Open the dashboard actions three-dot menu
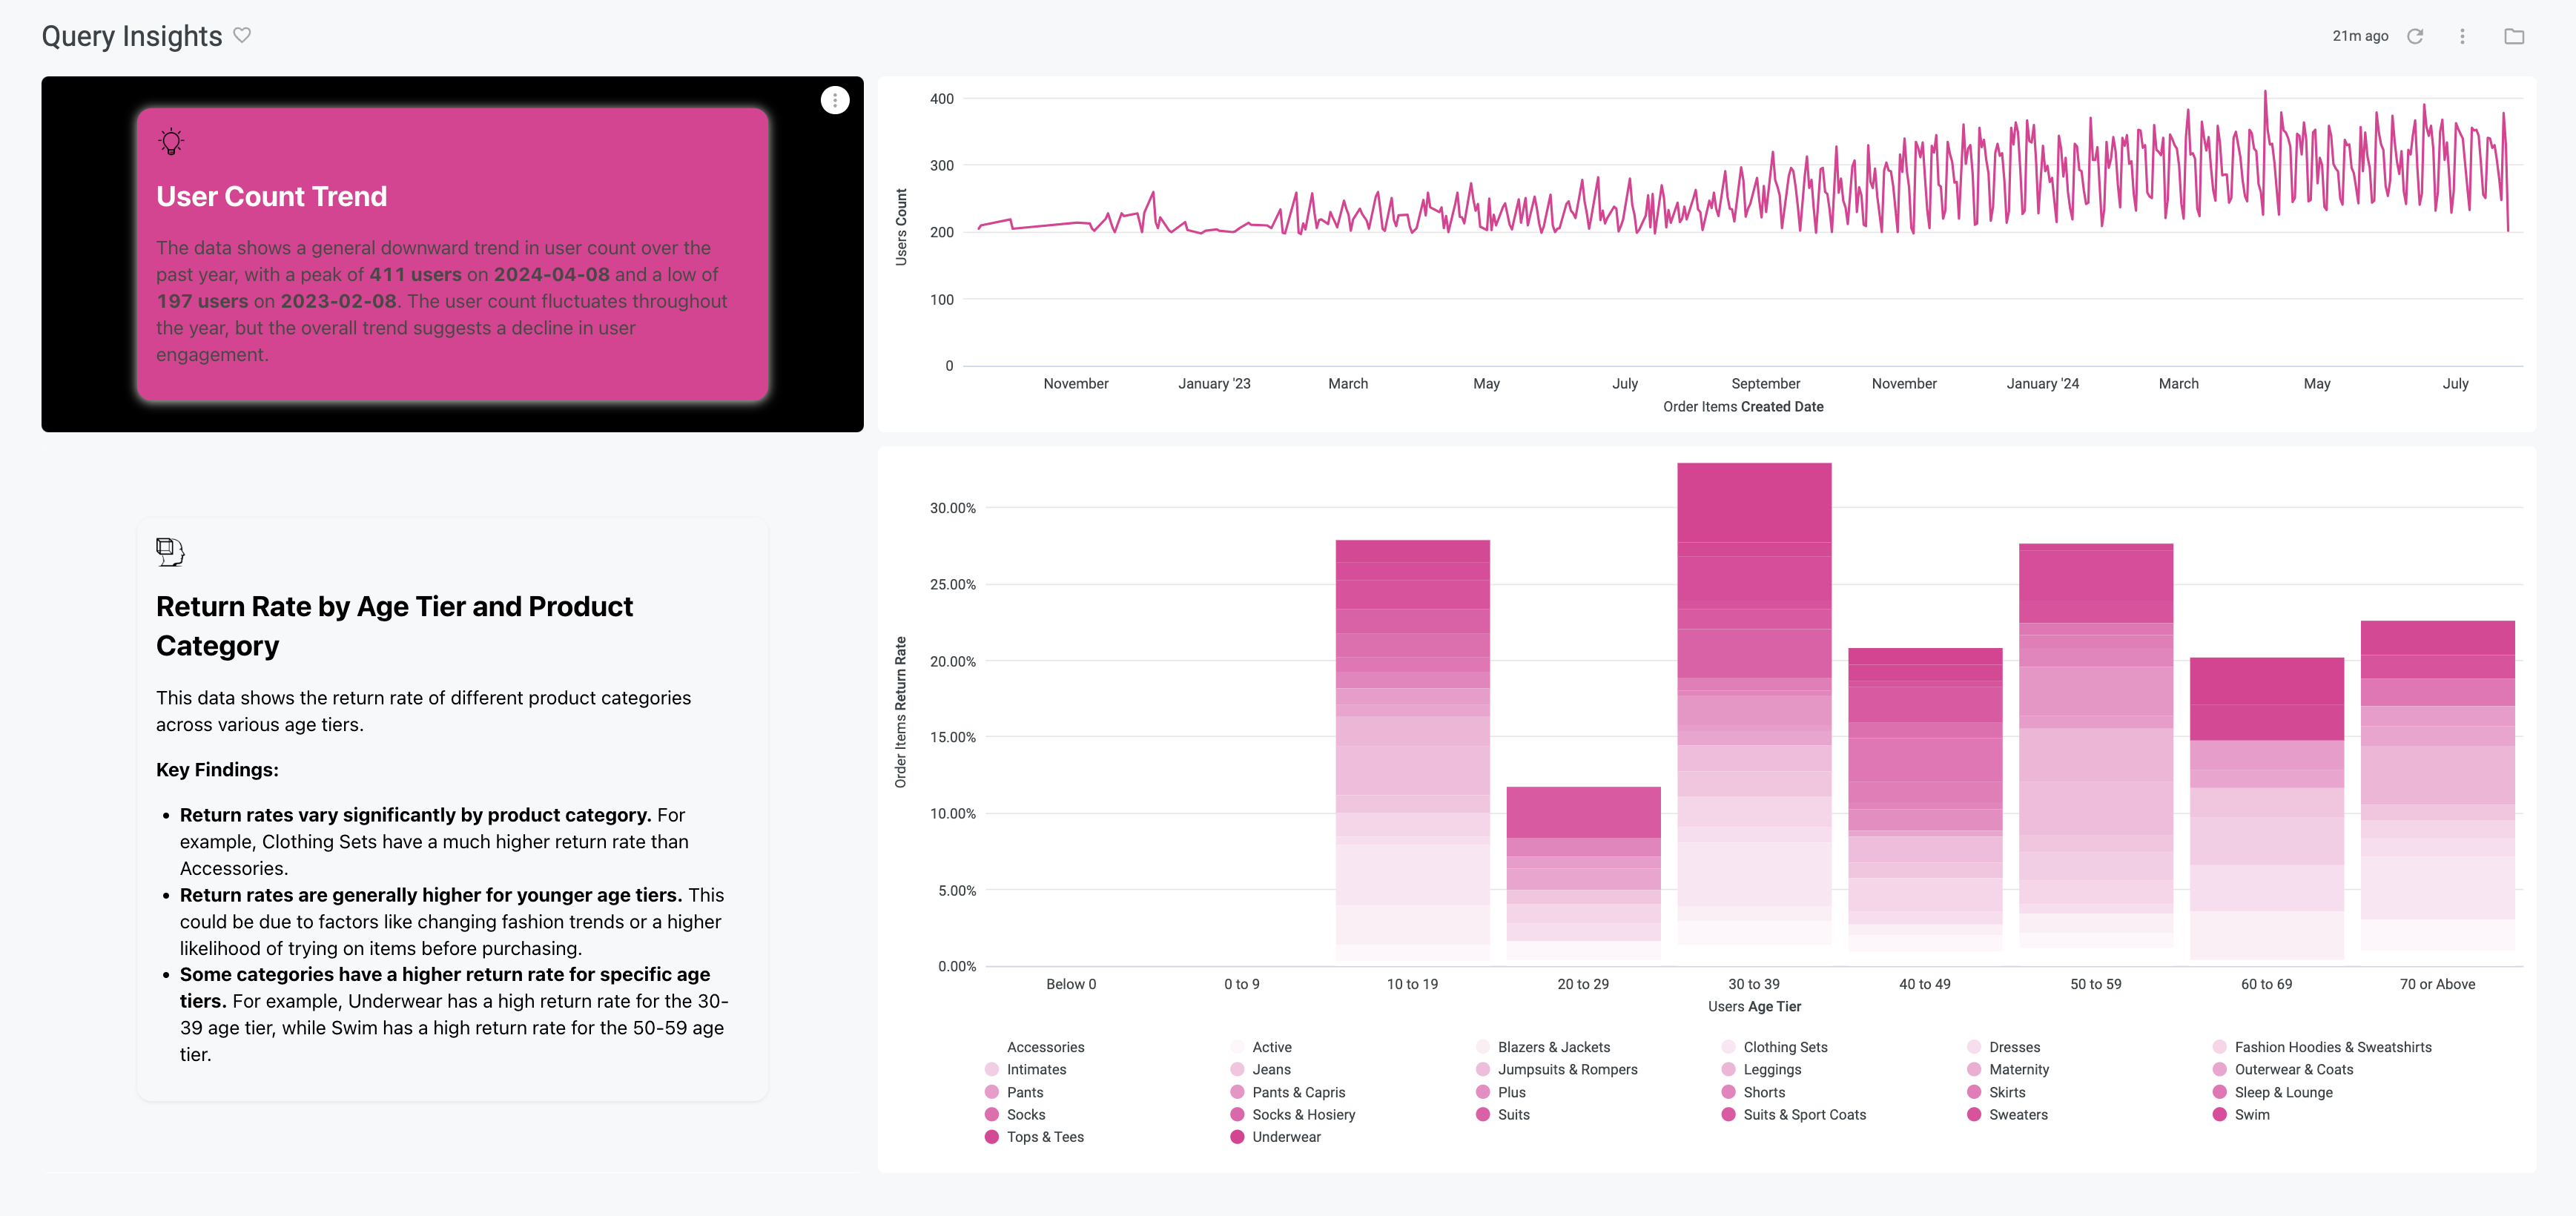Image resolution: width=2576 pixels, height=1216 pixels. coord(2462,36)
